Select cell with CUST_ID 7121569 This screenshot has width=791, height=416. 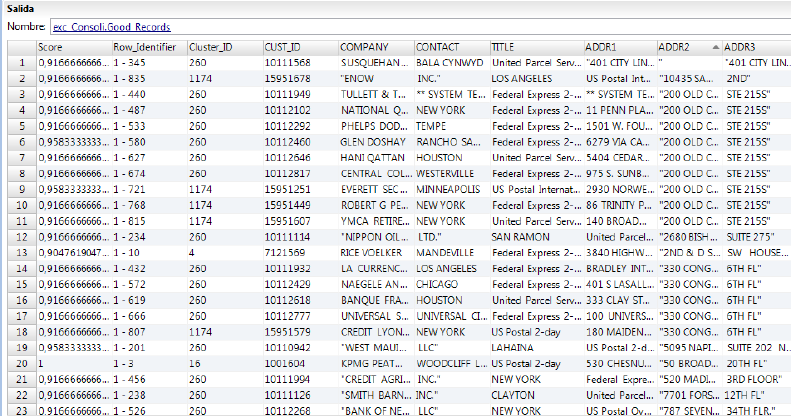301,253
